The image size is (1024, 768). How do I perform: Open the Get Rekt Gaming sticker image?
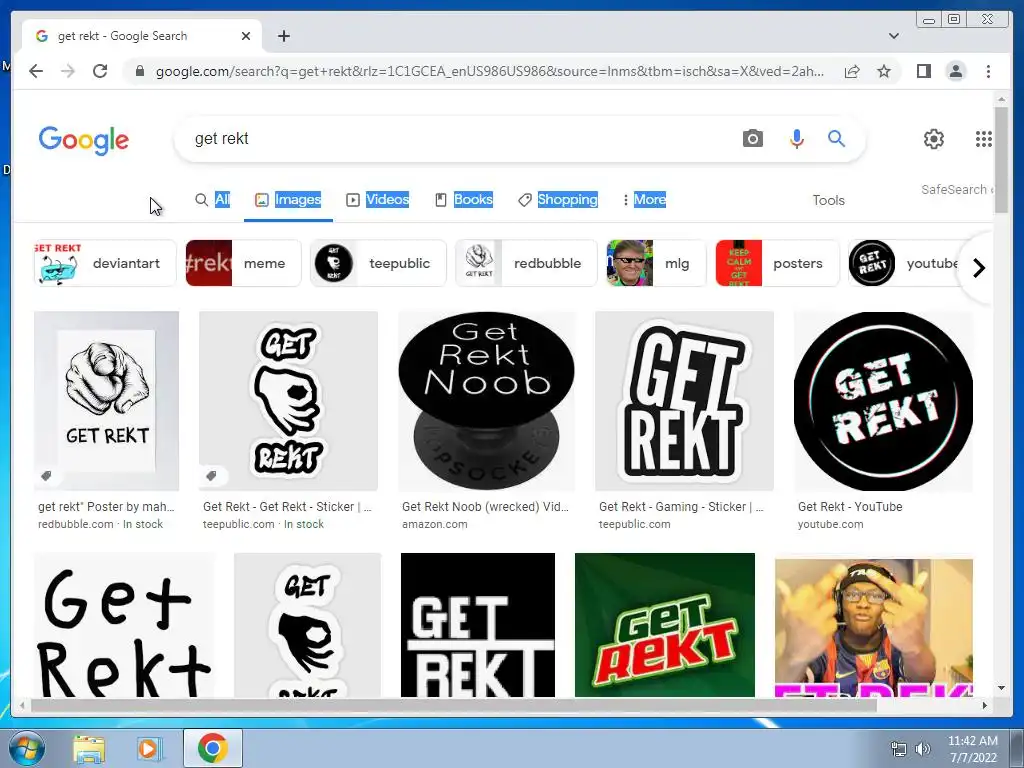click(x=684, y=401)
